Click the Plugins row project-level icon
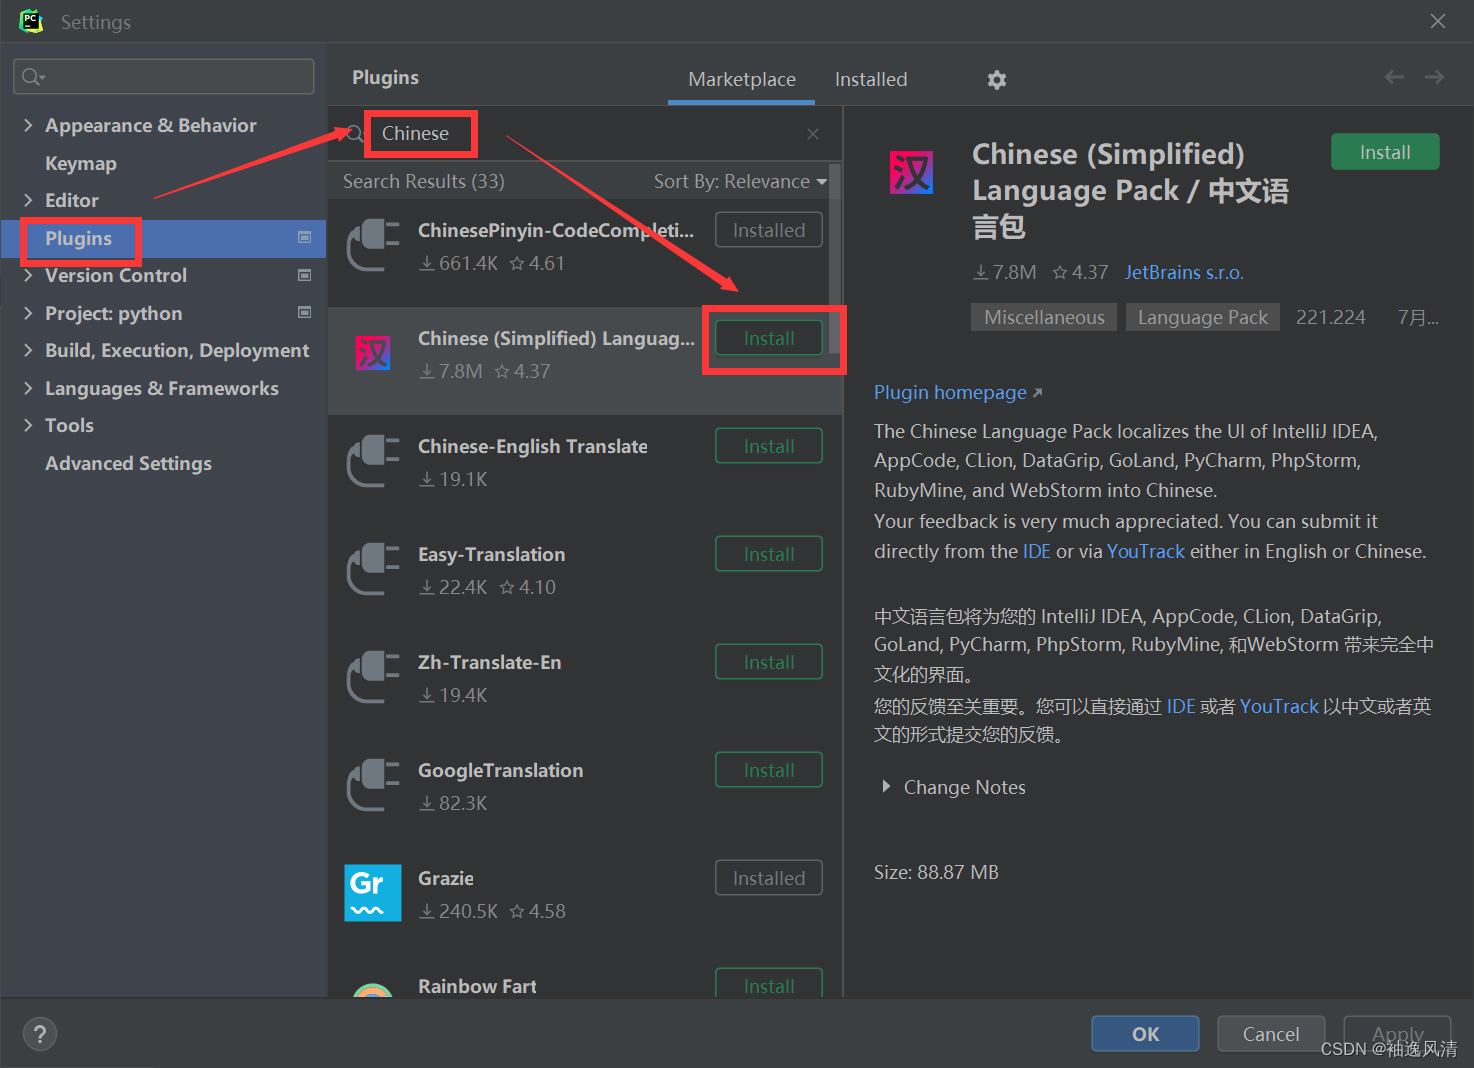The width and height of the screenshot is (1474, 1068). [305, 238]
